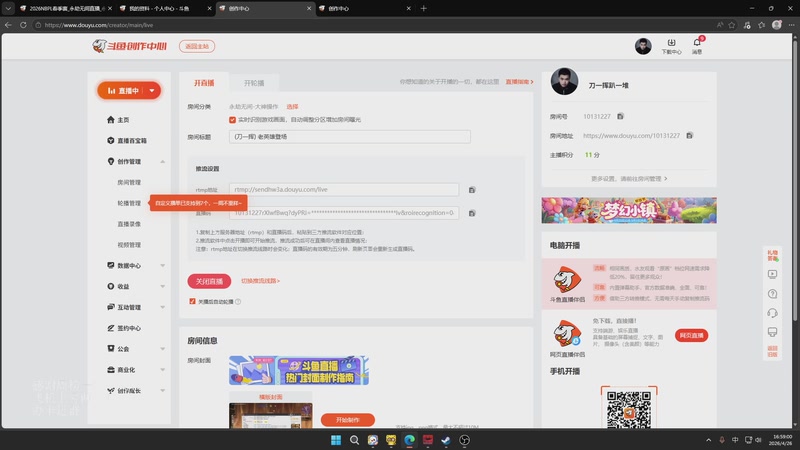Click the 收益 coin icon

pos(111,286)
